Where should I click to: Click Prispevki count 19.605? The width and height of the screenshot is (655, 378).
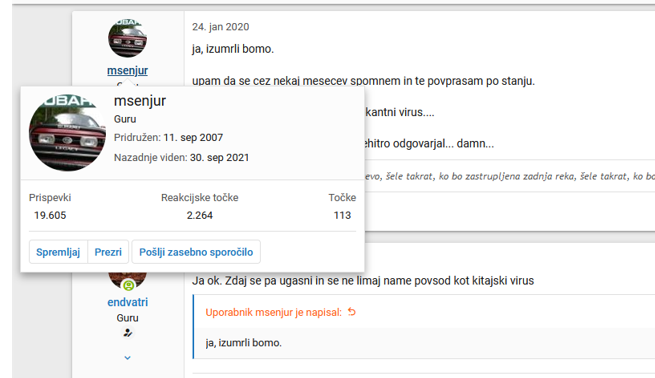tap(50, 215)
